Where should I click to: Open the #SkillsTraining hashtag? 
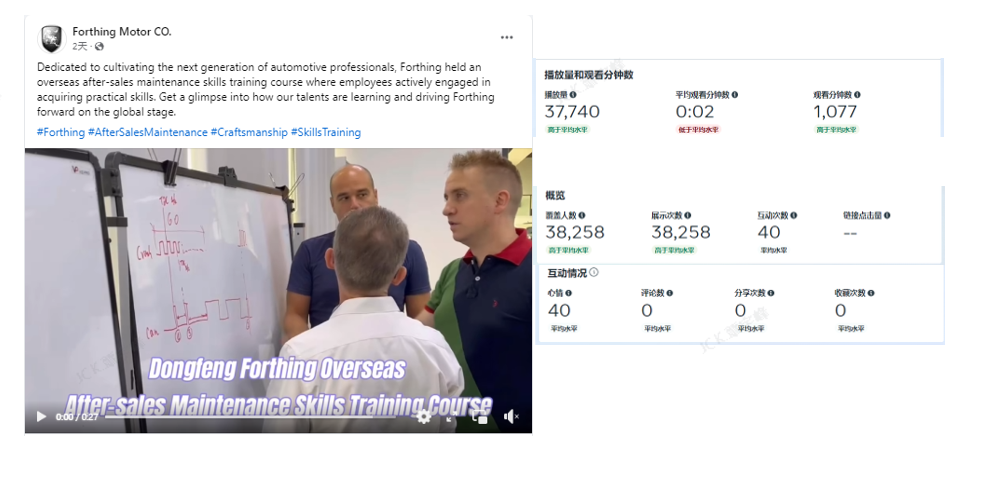tap(326, 132)
